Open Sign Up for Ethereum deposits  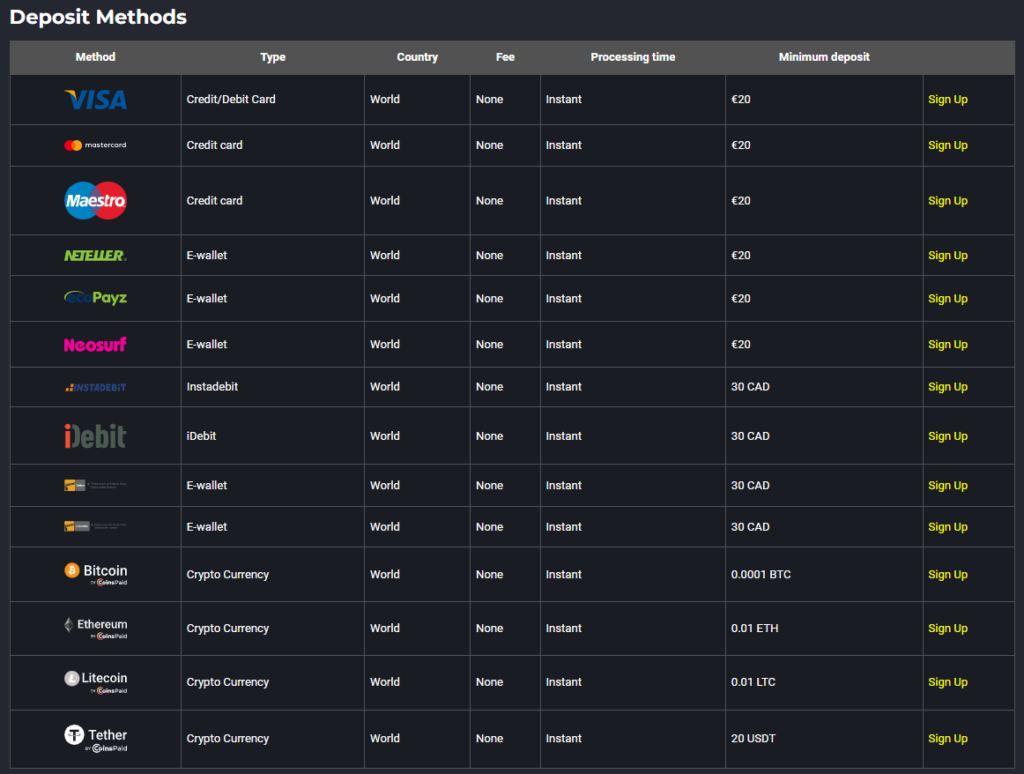tap(948, 628)
